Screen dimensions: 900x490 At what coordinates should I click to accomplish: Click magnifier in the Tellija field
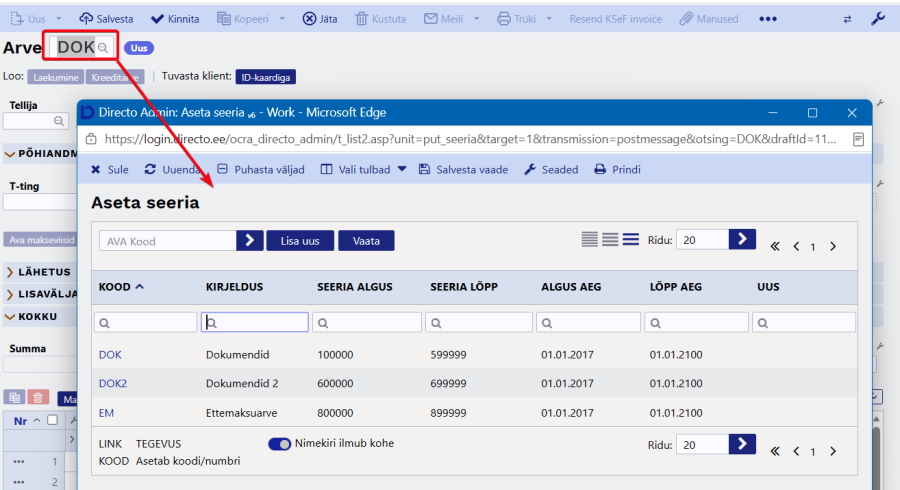tap(59, 121)
